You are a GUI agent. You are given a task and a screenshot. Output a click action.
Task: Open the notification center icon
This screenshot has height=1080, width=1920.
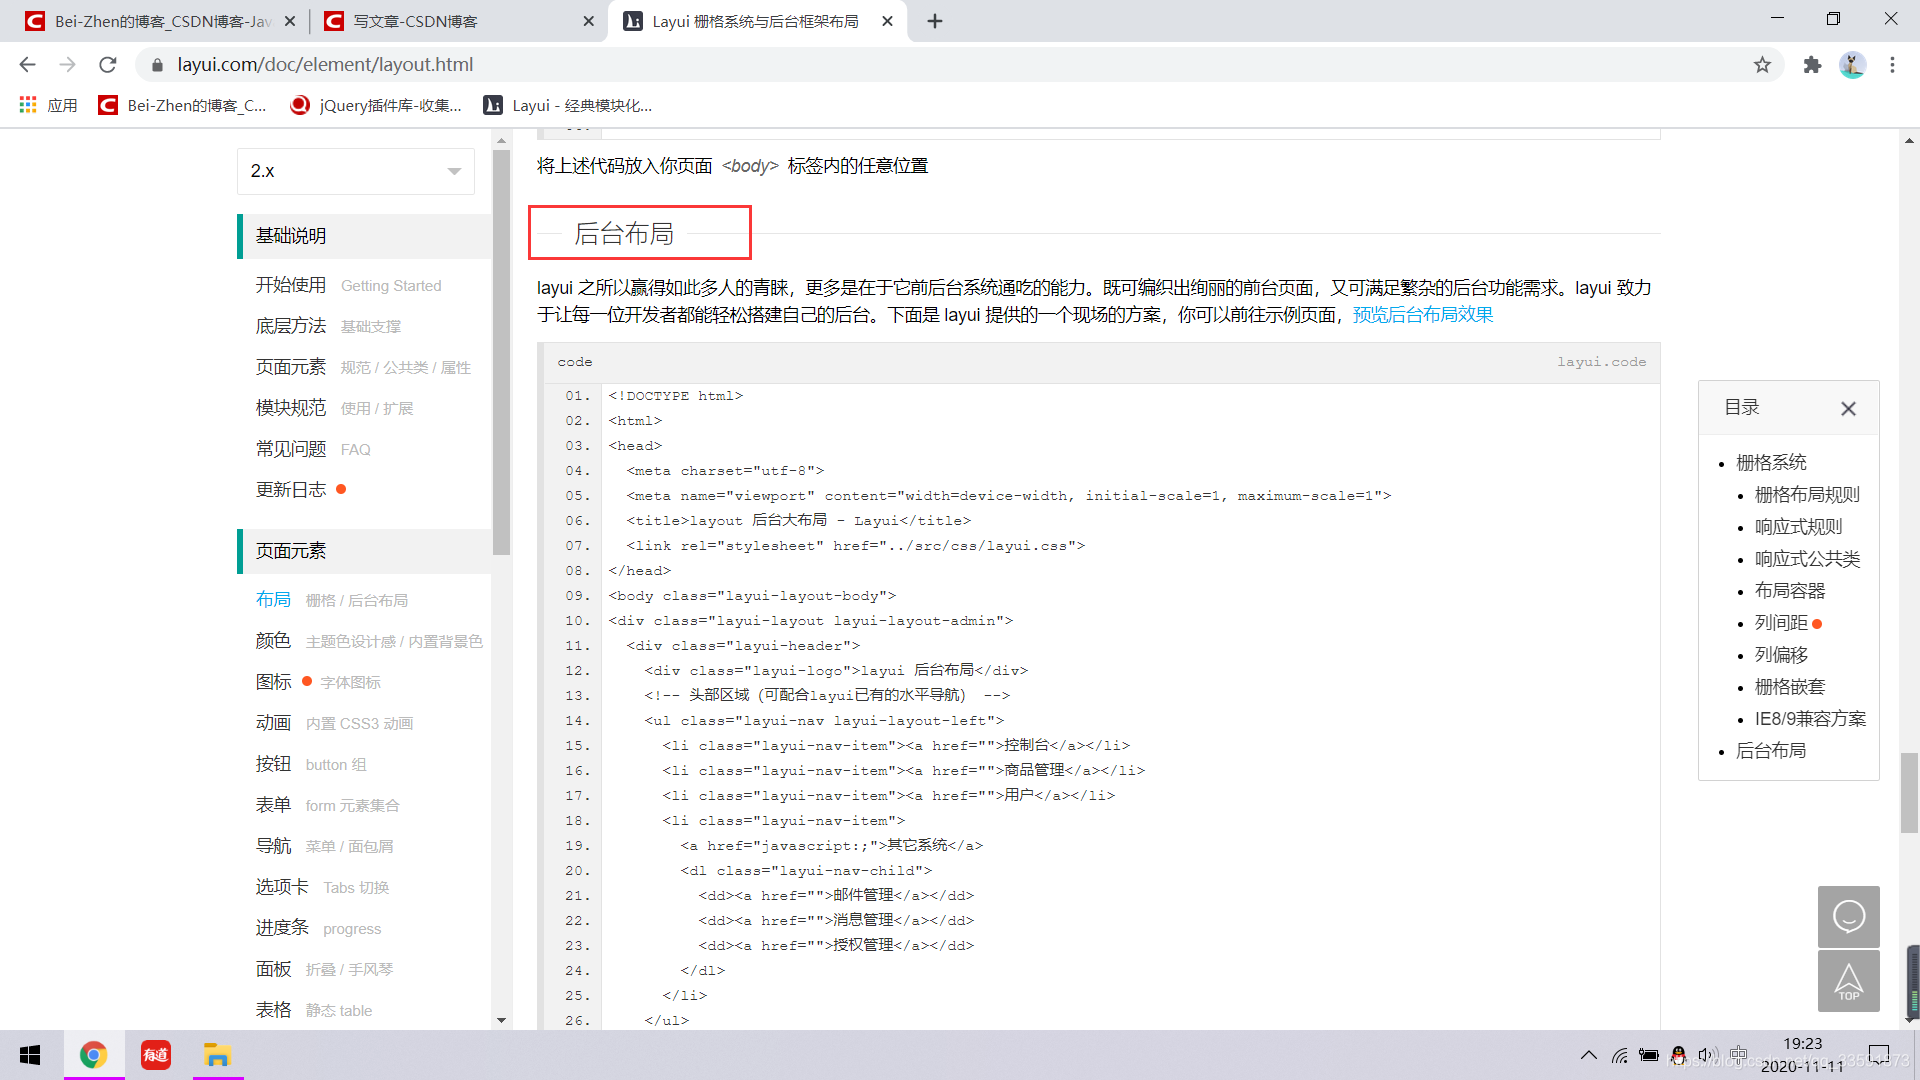point(1879,1055)
